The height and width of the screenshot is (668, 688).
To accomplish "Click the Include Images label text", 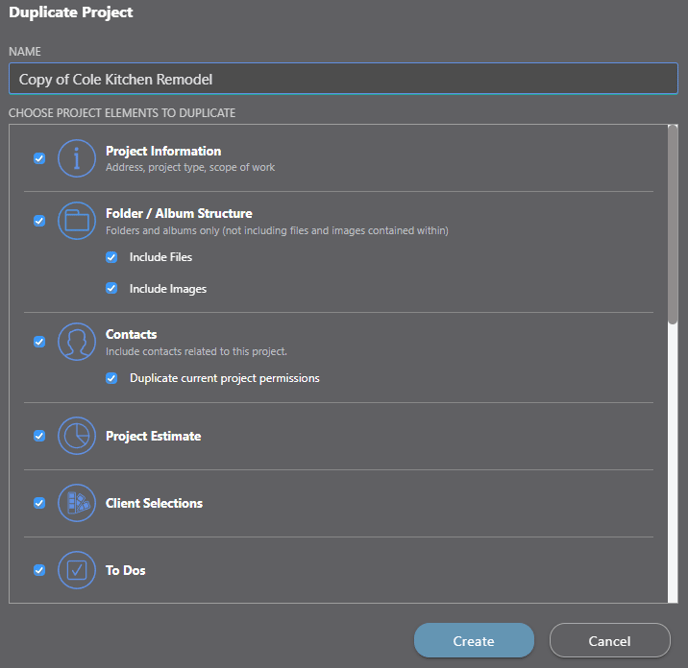I will [x=168, y=289].
